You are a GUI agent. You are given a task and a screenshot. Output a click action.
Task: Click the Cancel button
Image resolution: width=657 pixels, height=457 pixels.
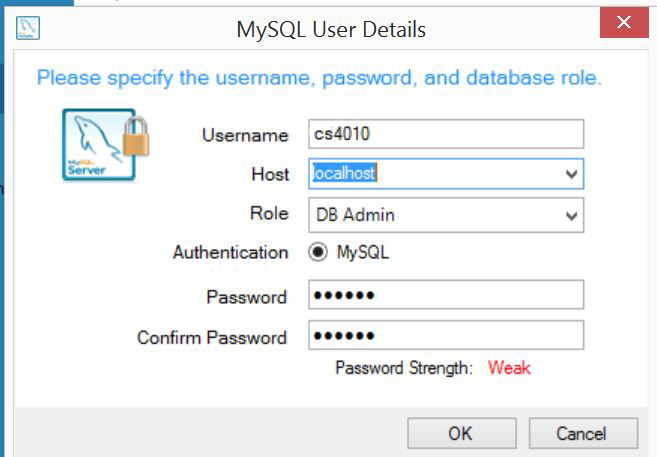(x=583, y=434)
